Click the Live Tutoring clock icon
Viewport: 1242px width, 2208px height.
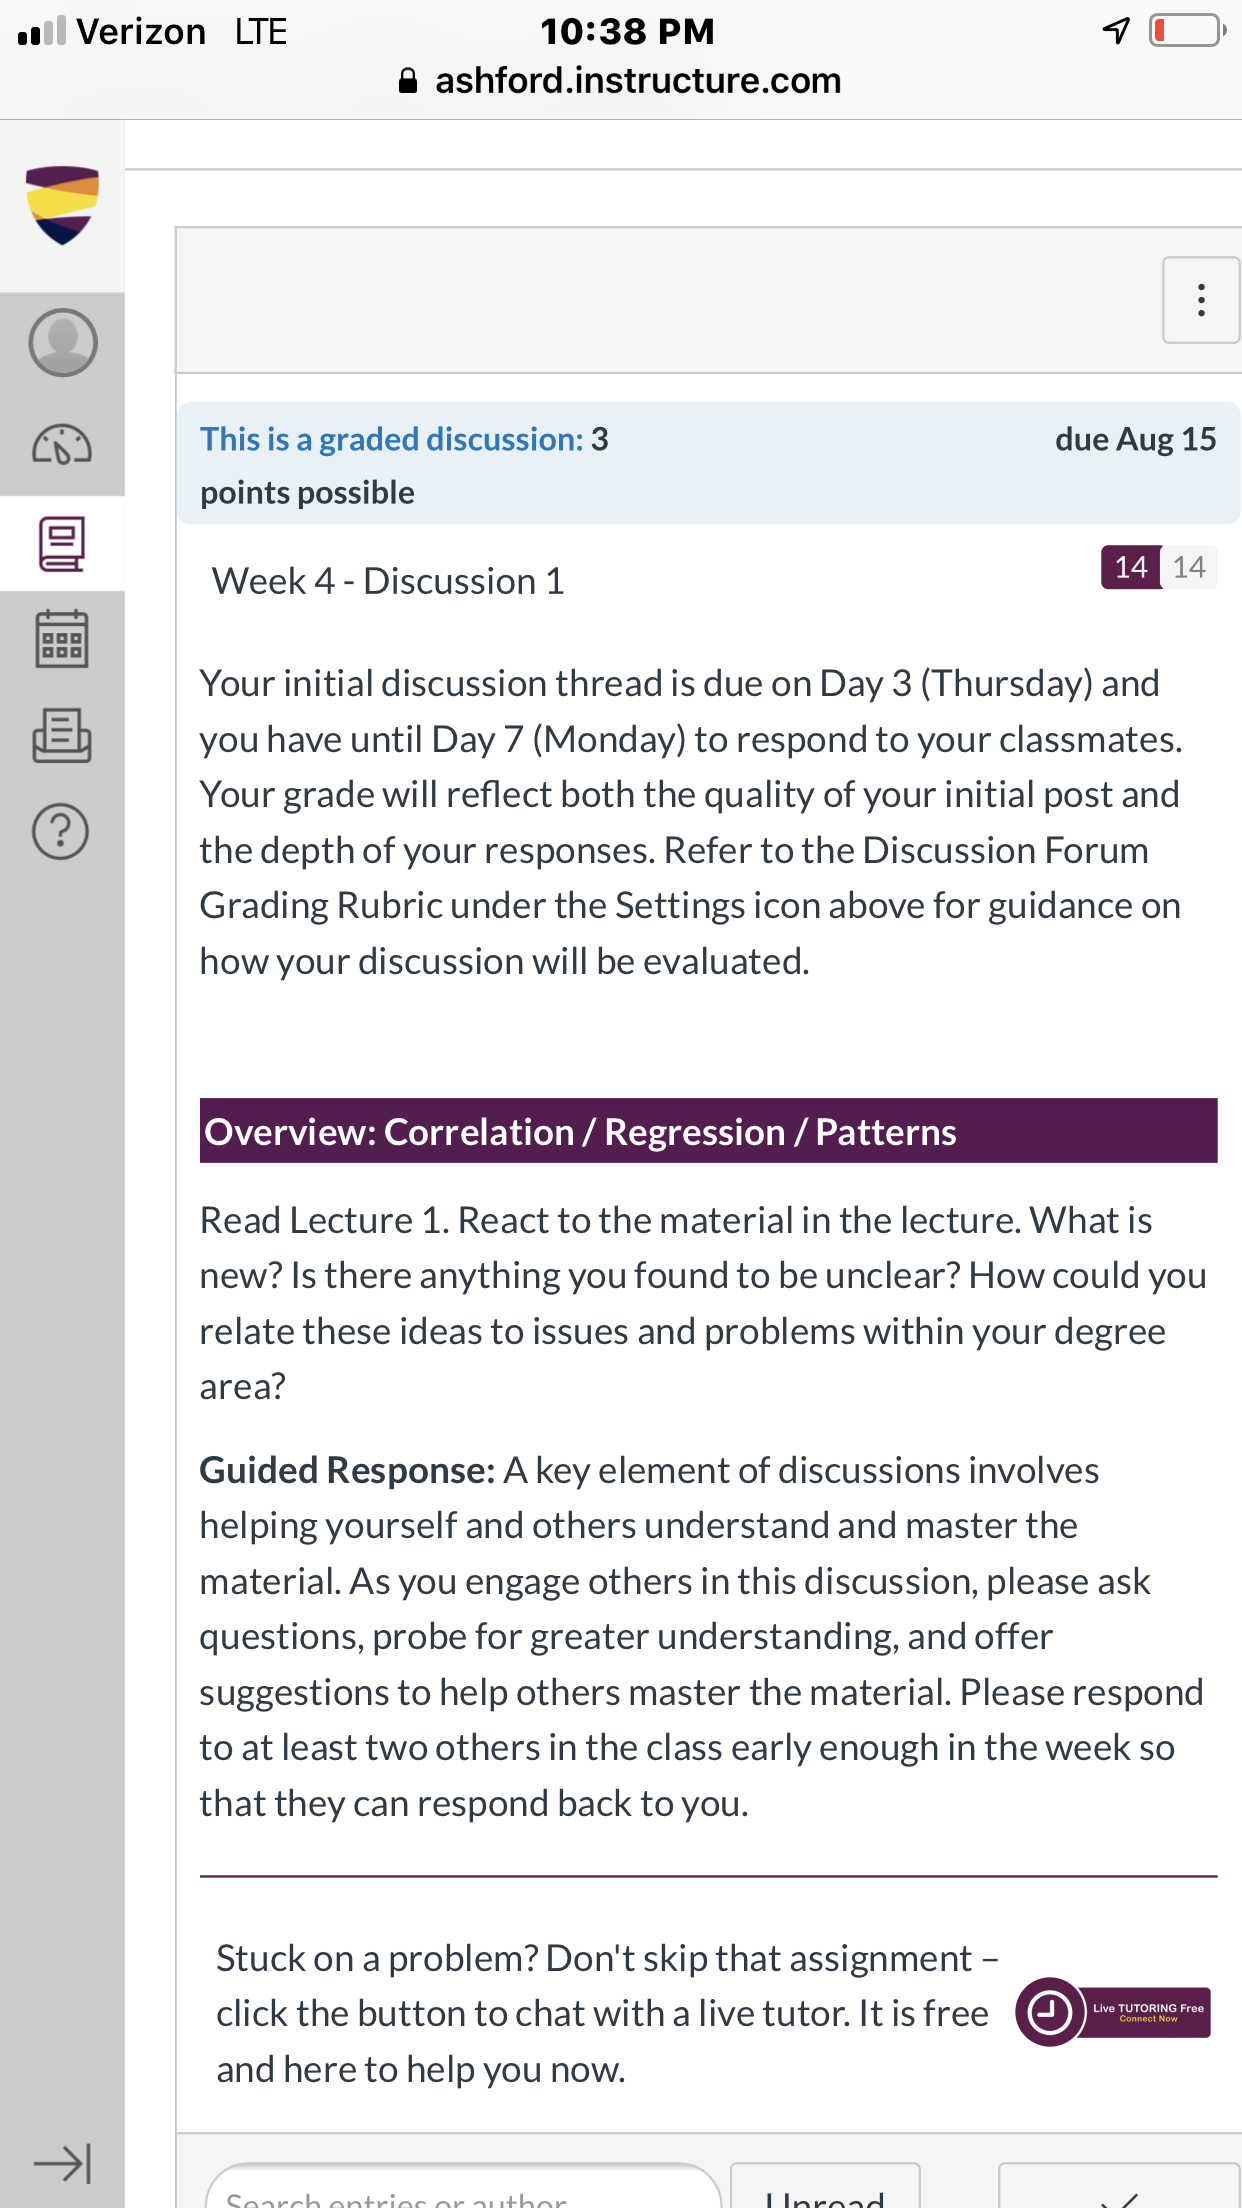pyautogui.click(x=1050, y=2012)
